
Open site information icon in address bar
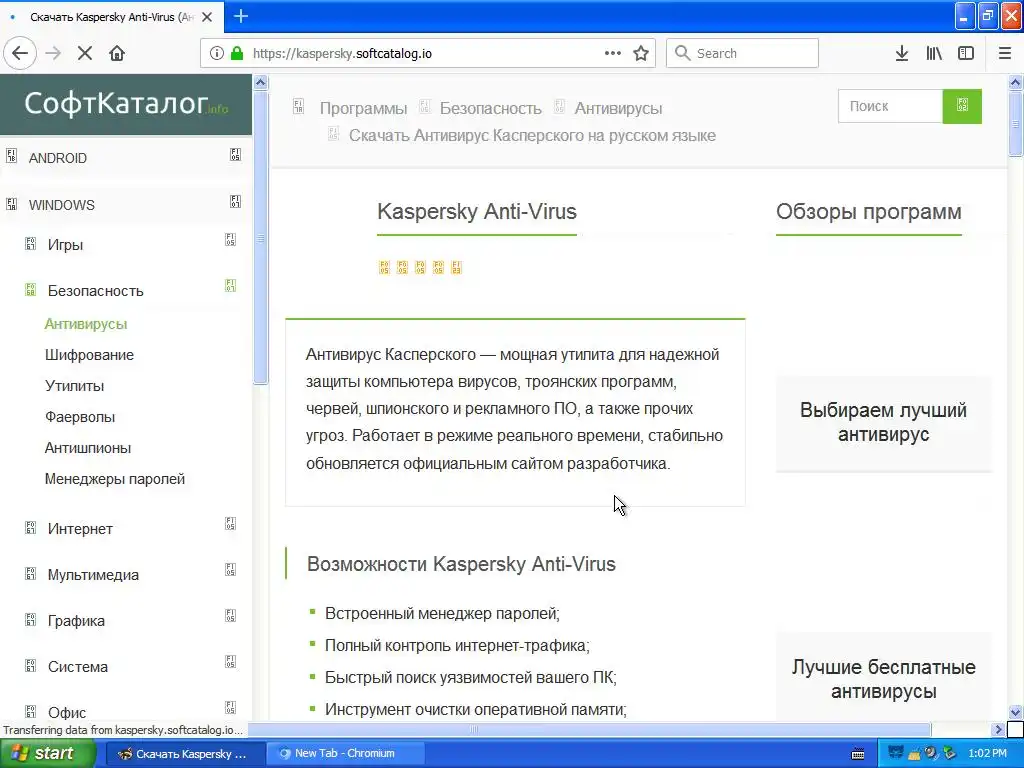coord(217,54)
